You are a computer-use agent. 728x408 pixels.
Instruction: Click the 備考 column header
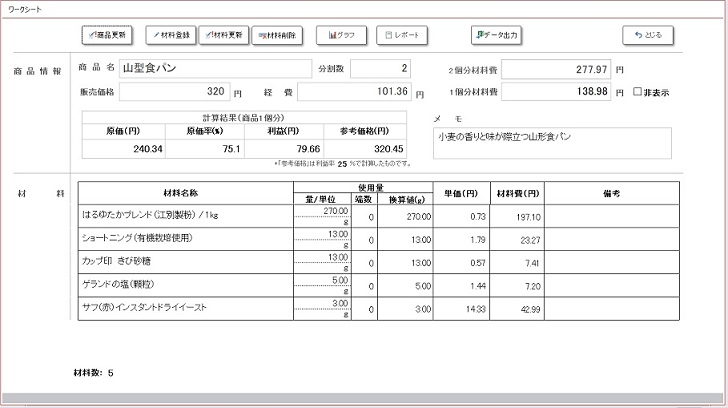tap(612, 193)
